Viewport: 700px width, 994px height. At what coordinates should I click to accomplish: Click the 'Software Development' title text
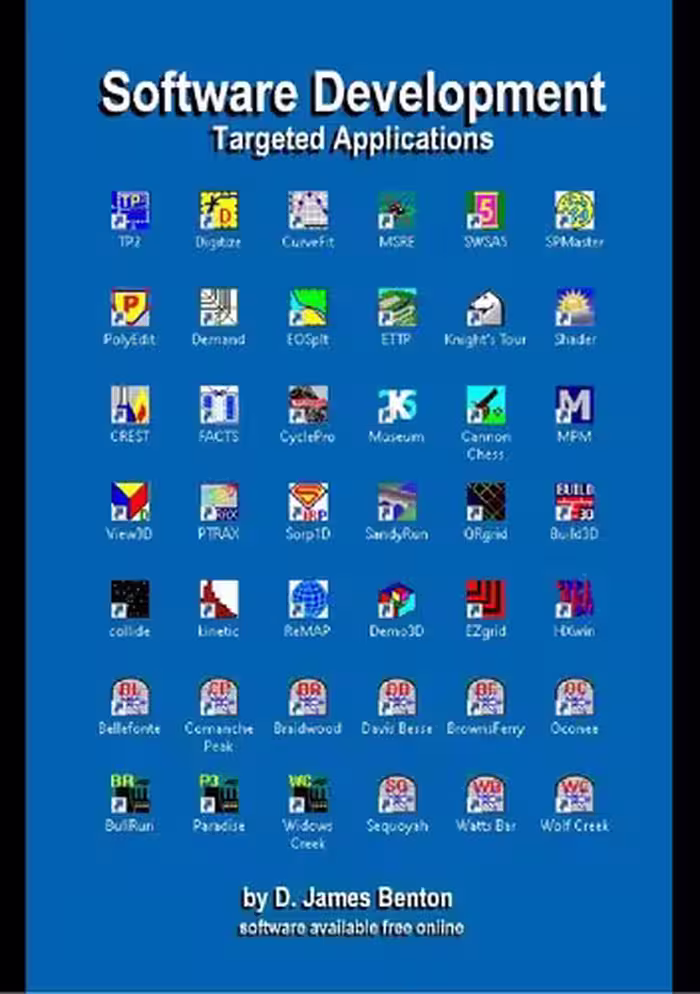tap(353, 94)
